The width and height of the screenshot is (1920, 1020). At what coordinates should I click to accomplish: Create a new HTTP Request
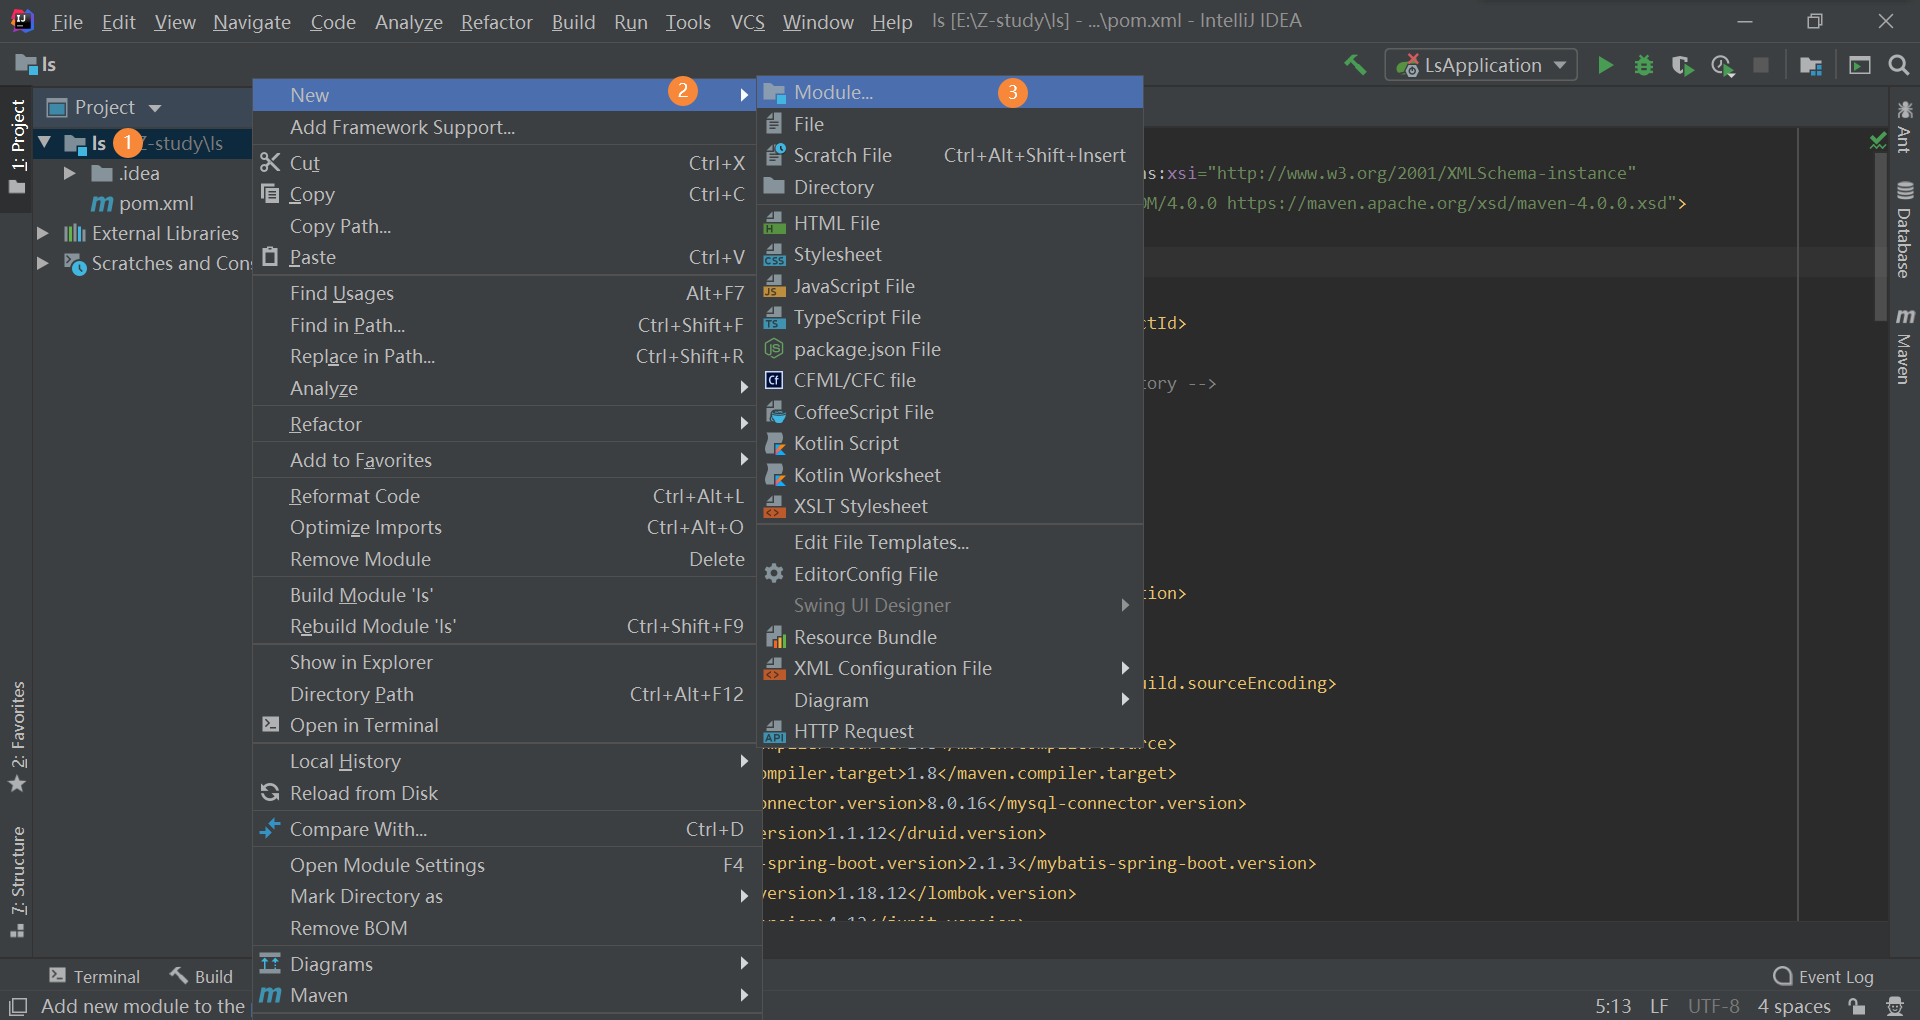(949, 731)
